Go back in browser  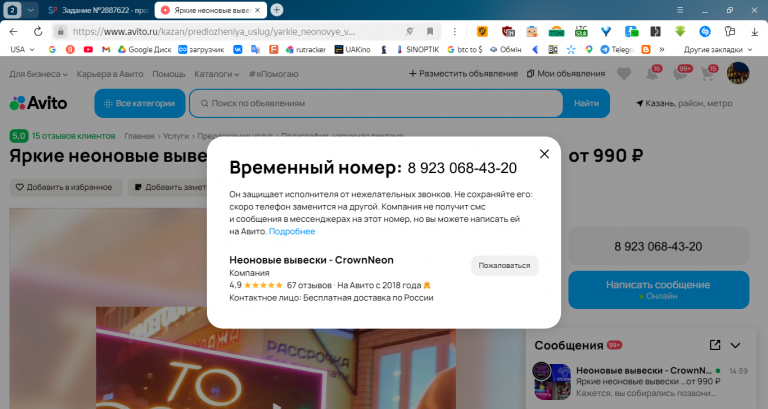point(13,31)
